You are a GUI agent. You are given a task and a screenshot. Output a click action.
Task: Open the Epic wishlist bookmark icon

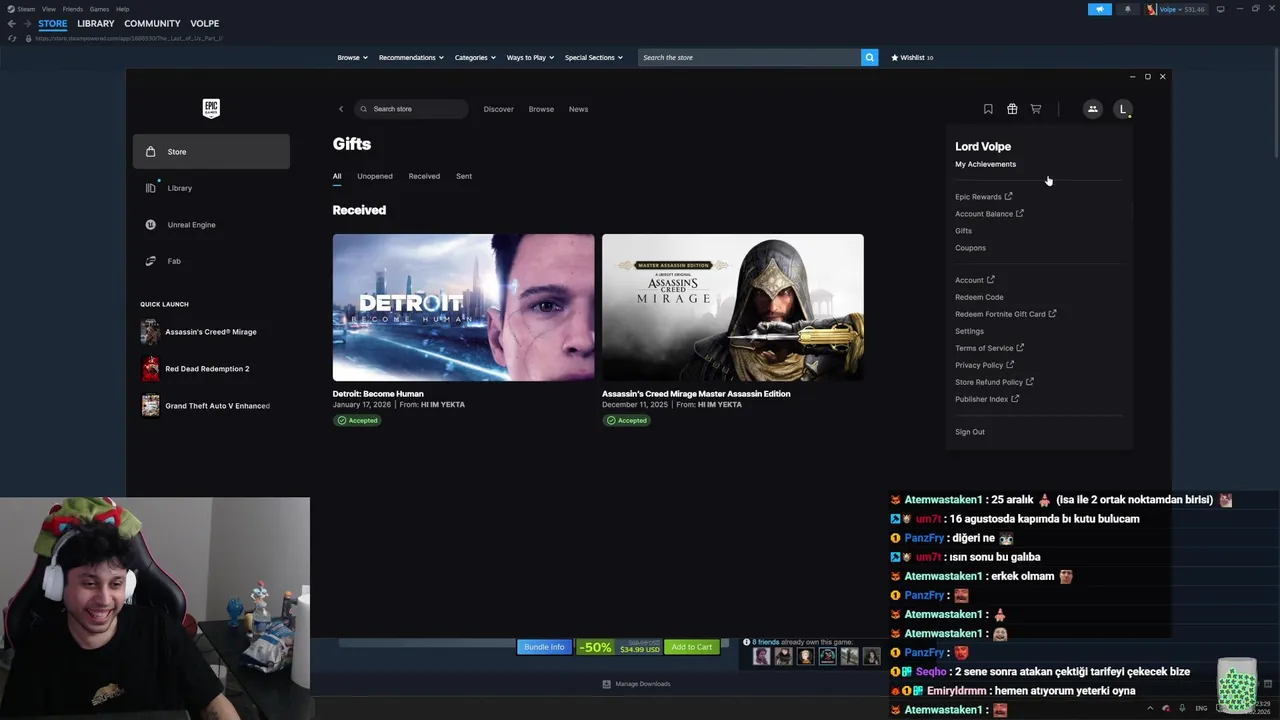coord(988,109)
